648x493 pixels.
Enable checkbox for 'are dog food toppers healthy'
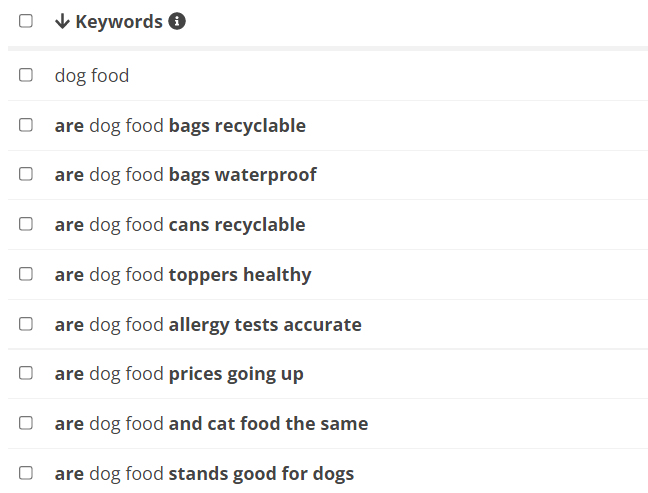[26, 274]
